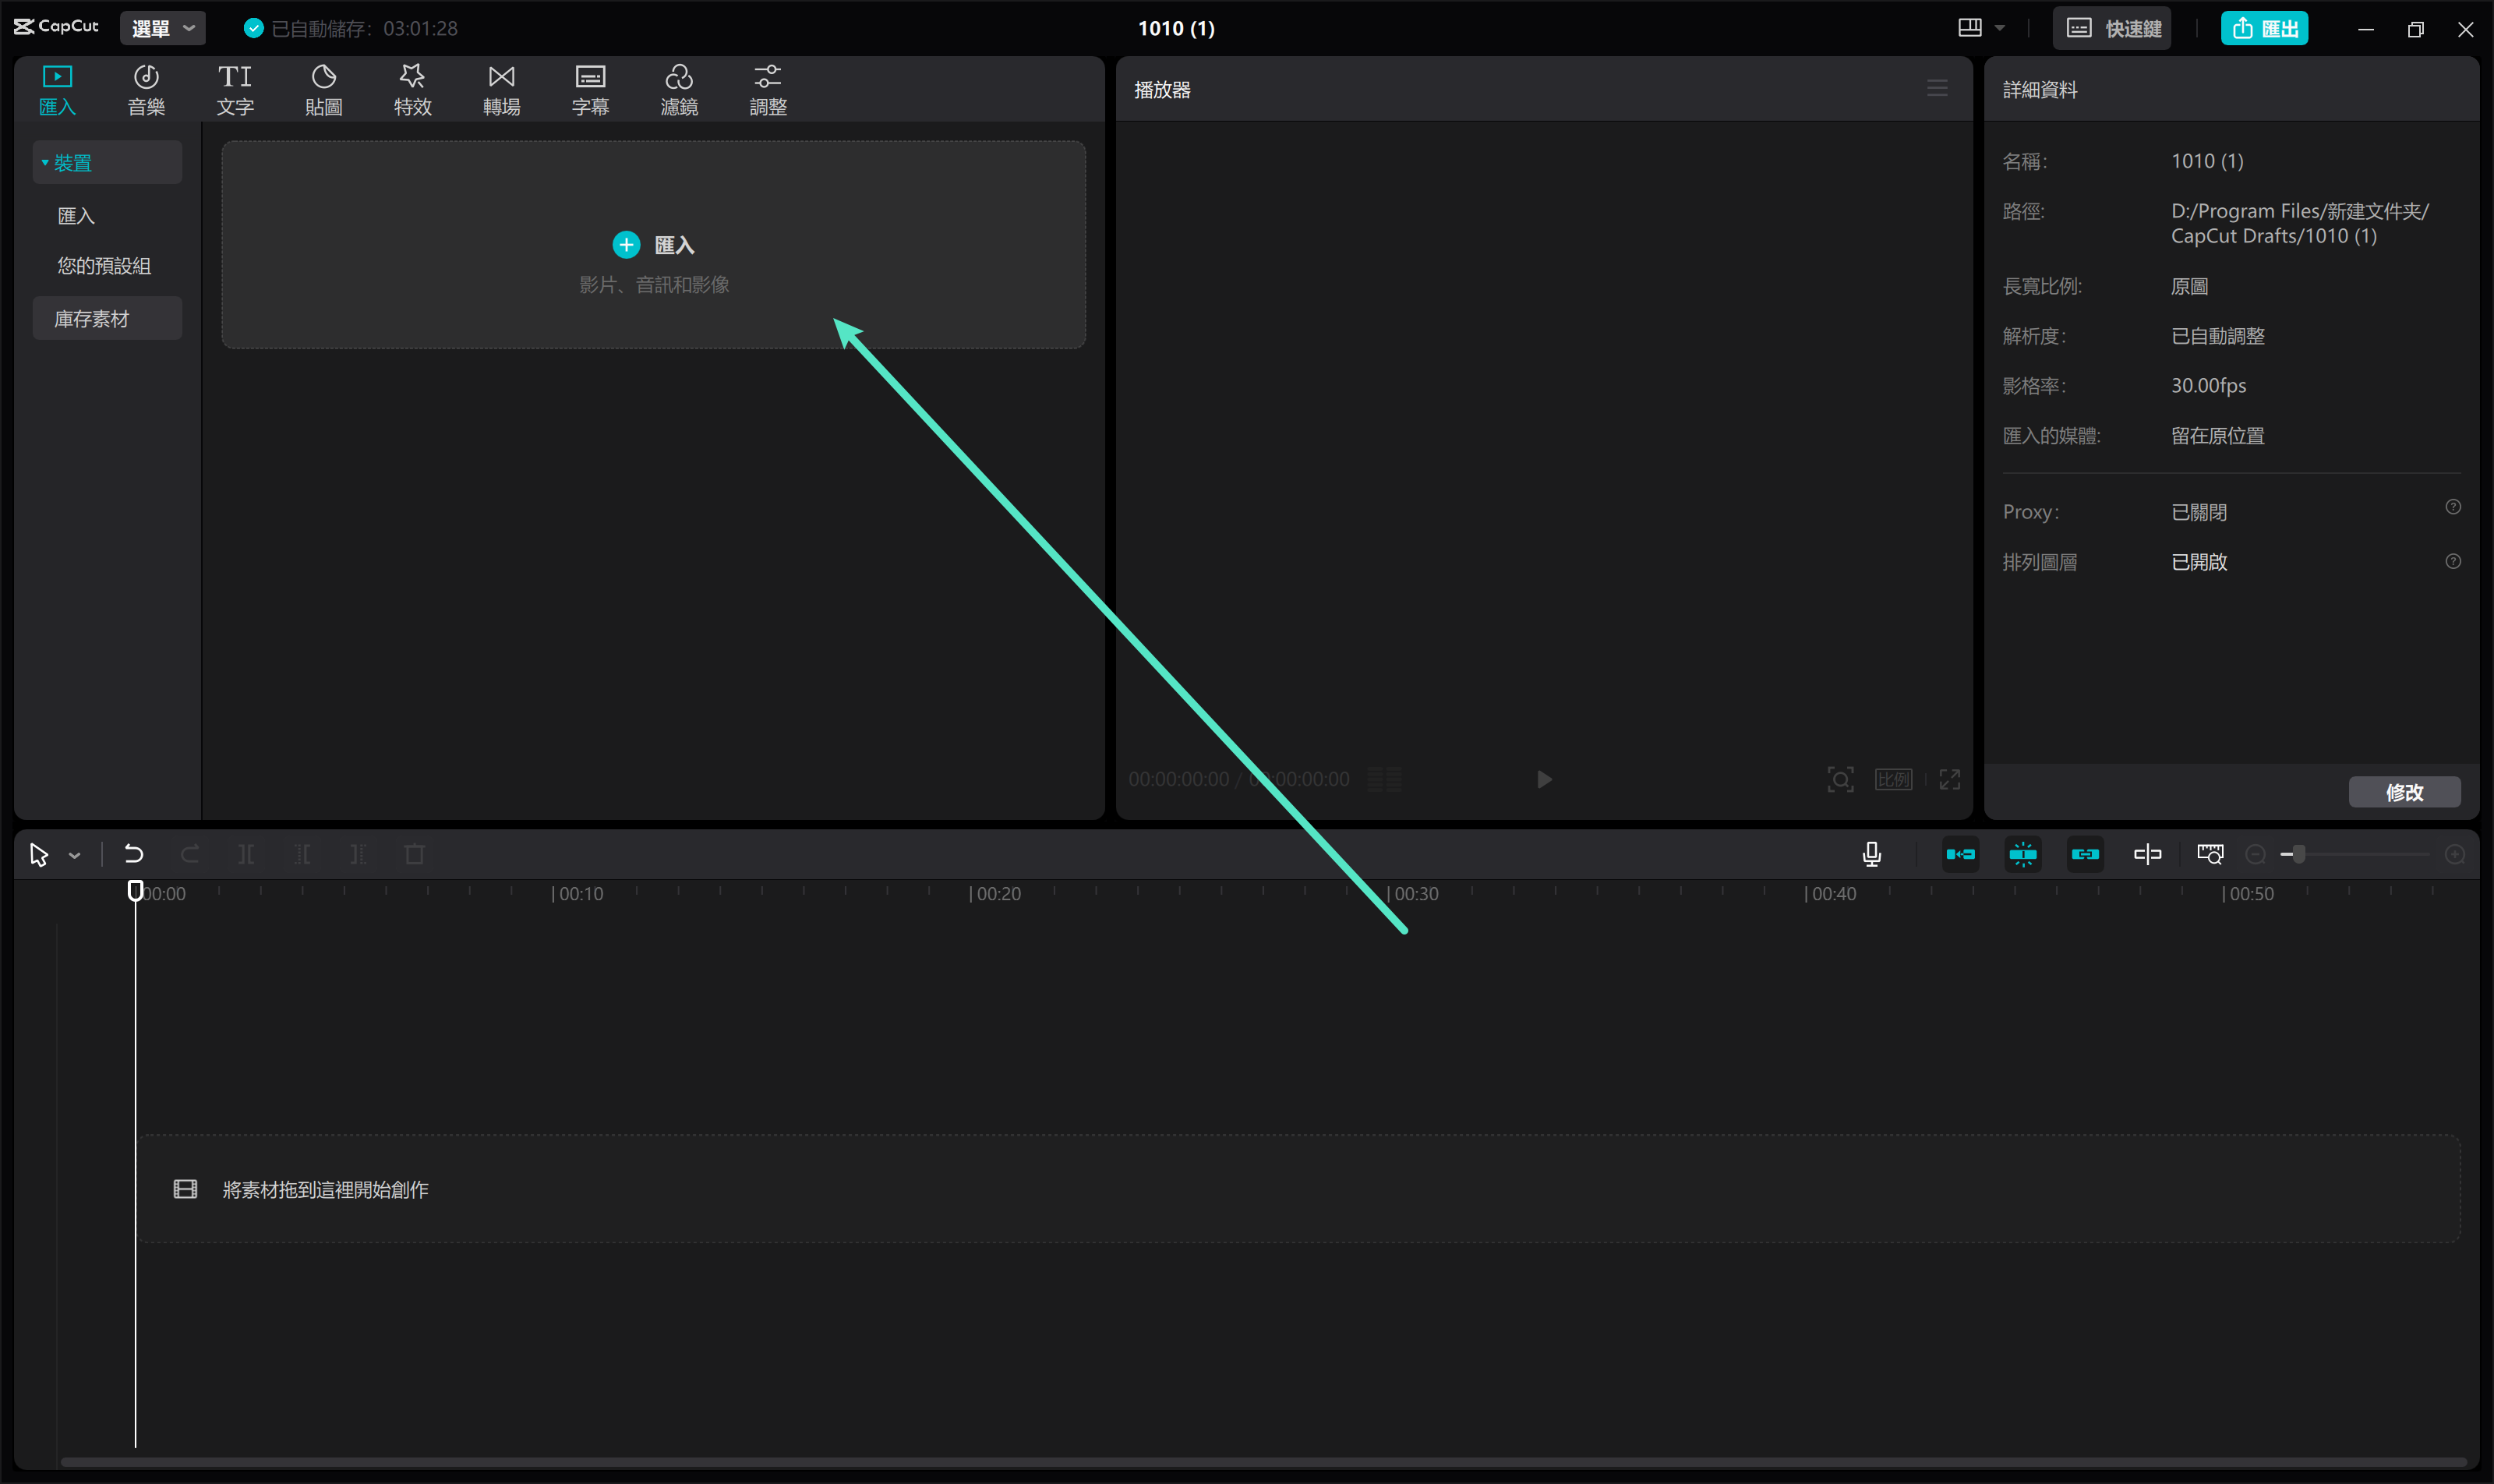This screenshot has height=1484, width=2494.
Task: Open the 文字 text tab
Action: click(235, 90)
